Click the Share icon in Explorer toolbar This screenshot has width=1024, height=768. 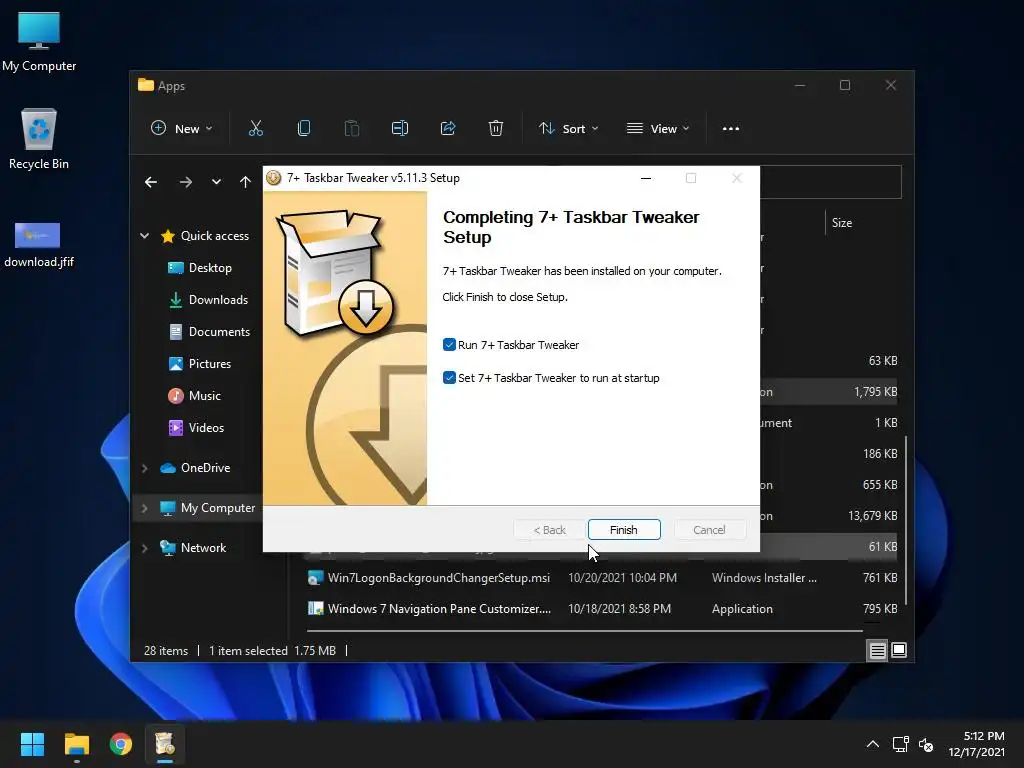[448, 129]
